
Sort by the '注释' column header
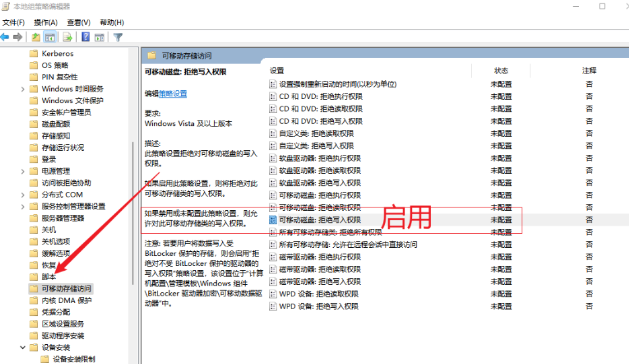coord(589,71)
